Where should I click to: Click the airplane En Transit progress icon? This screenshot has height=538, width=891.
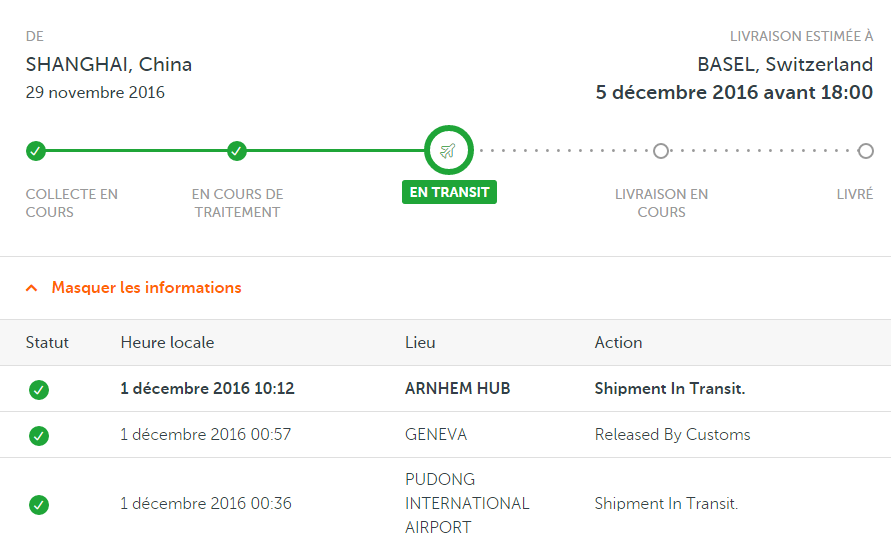(448, 151)
